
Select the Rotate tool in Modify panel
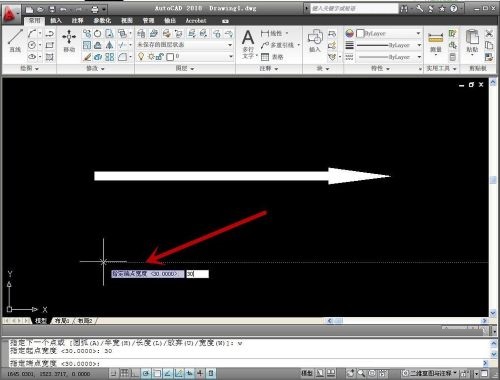click(98, 33)
